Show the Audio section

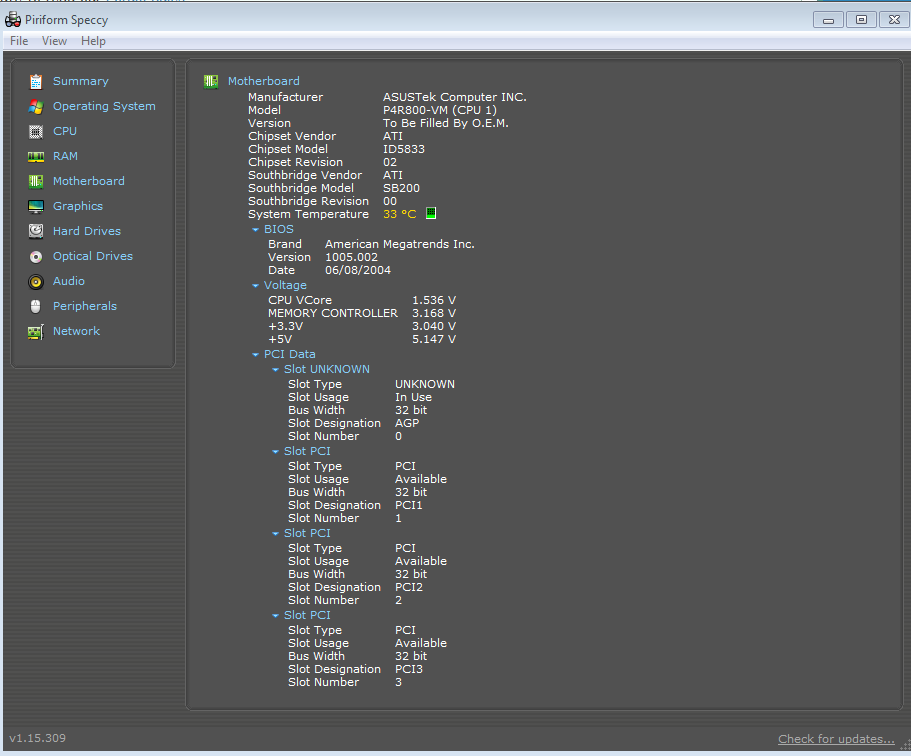pyautogui.click(x=69, y=281)
